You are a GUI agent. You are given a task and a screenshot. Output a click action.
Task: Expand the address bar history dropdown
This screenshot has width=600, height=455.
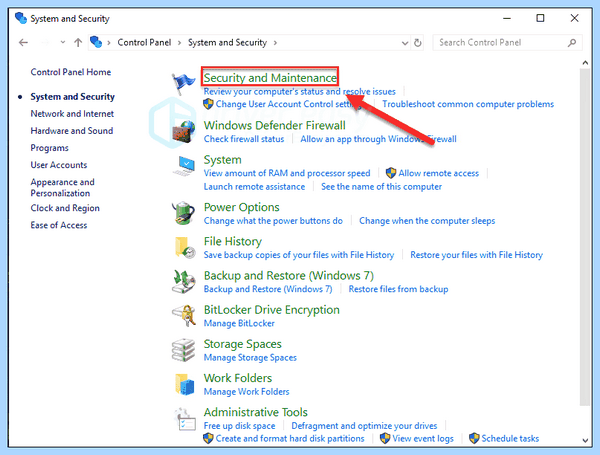pyautogui.click(x=405, y=43)
